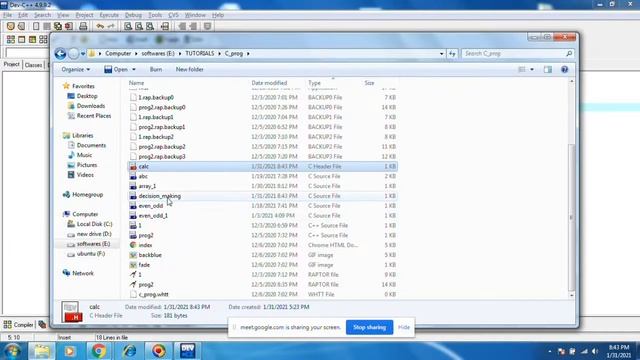Click the Find magnifier icon in Dev-C++ toolbar
The height and width of the screenshot is (360, 640).
[128, 27]
